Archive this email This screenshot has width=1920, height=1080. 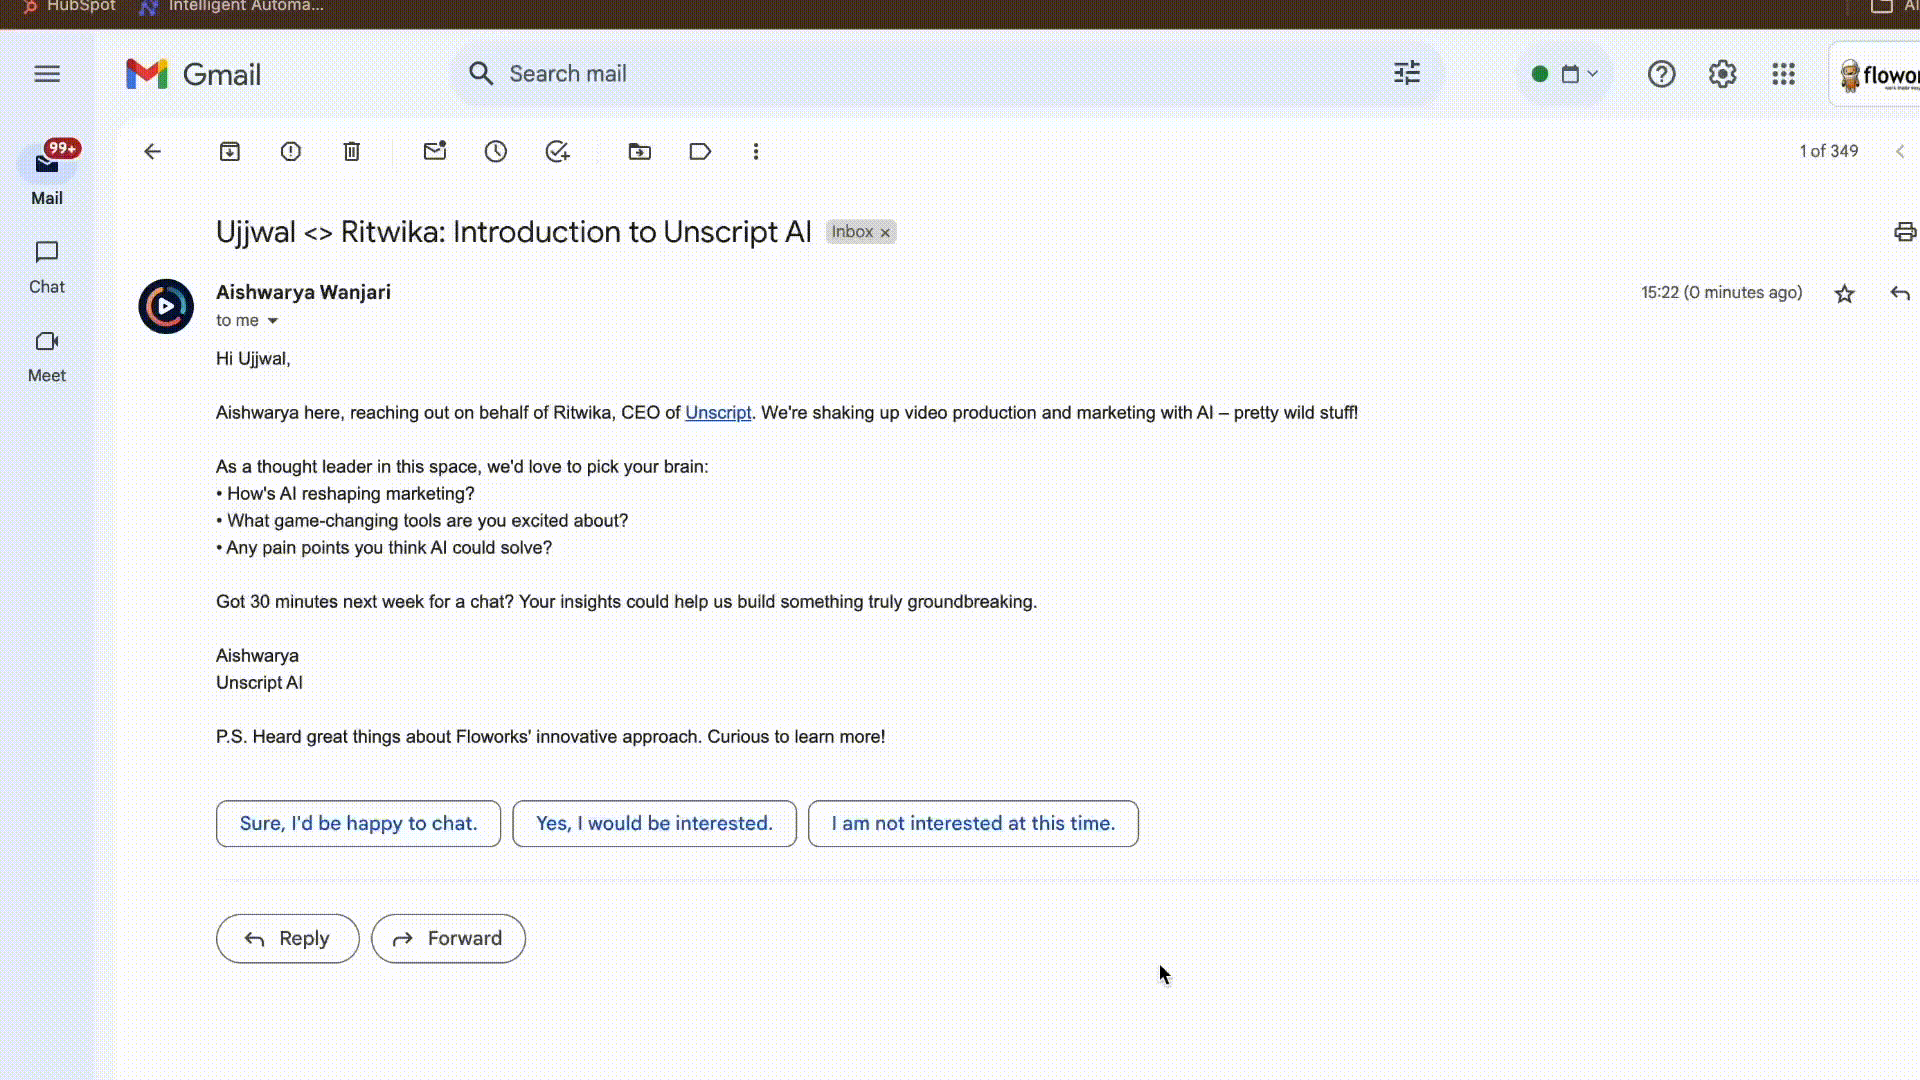click(230, 152)
